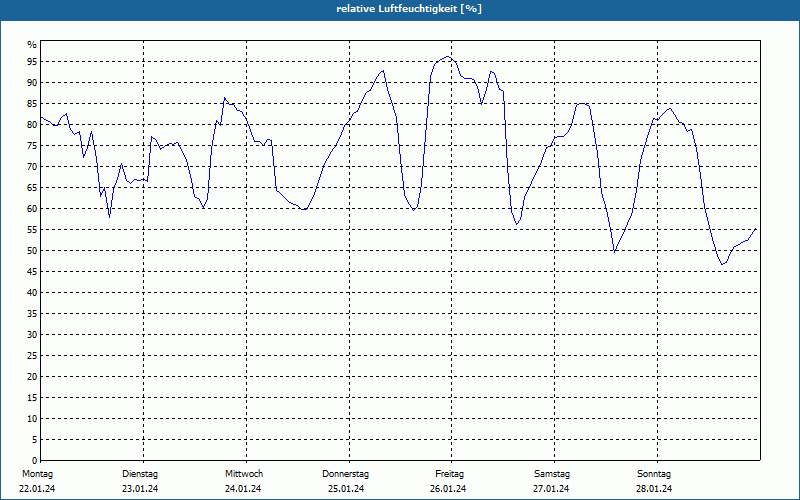Click the date 23.01.24
The width and height of the screenshot is (800, 500).
coord(140,489)
